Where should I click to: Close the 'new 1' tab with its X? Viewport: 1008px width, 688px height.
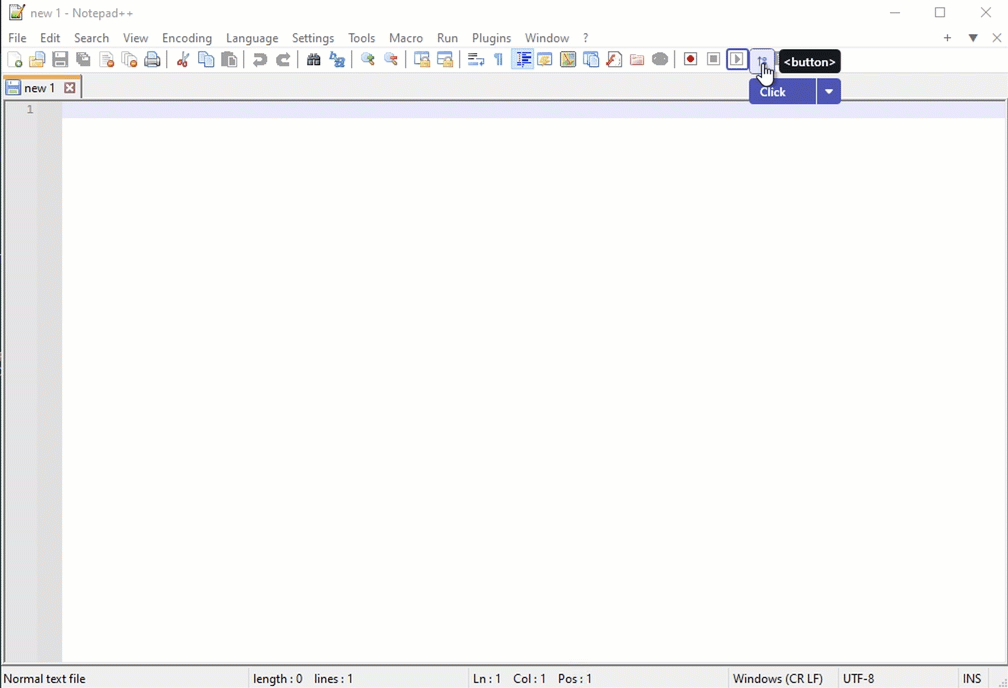coord(69,88)
